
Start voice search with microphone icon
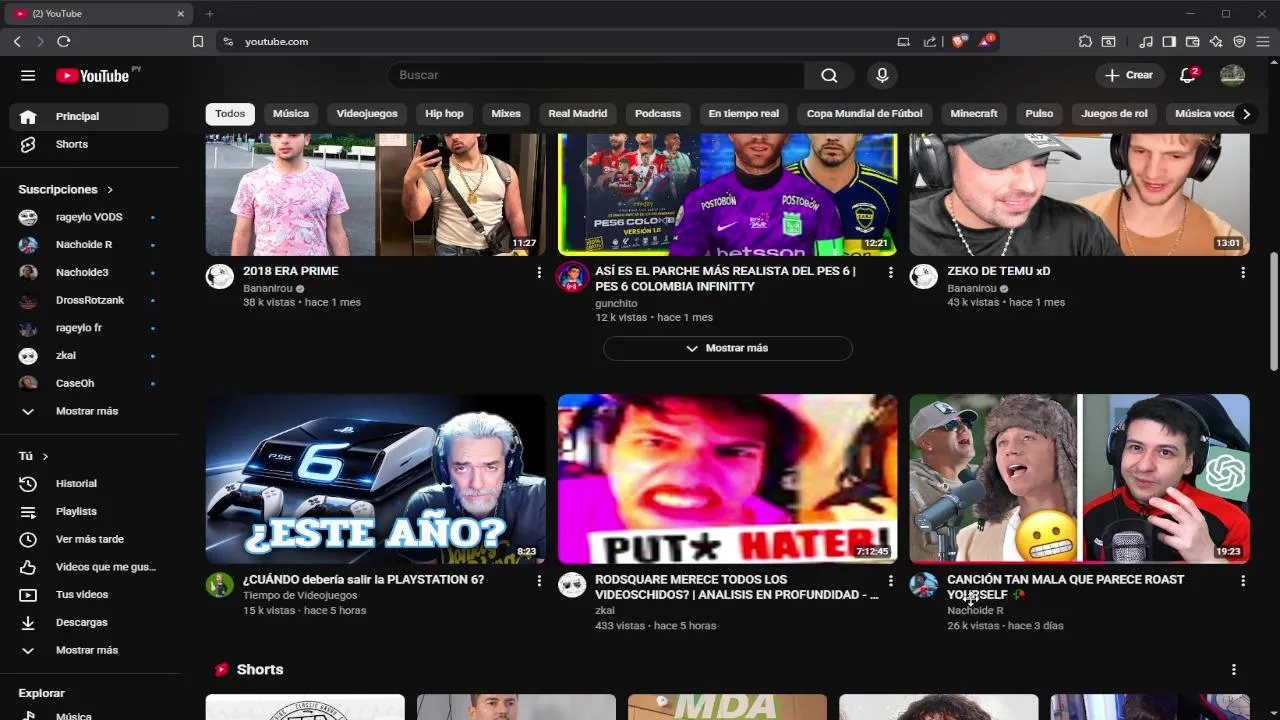pos(882,75)
